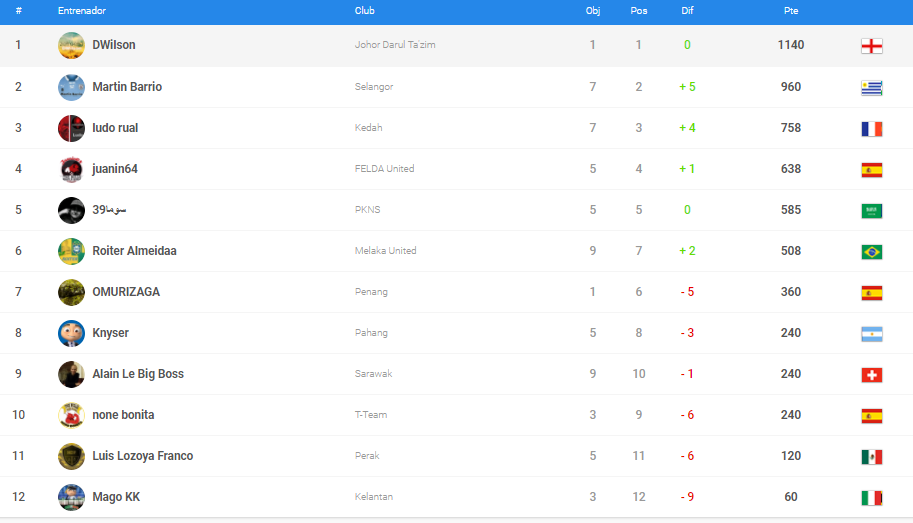Click Martin Barrio's avatar image
This screenshot has width=913, height=523.
pyautogui.click(x=71, y=87)
